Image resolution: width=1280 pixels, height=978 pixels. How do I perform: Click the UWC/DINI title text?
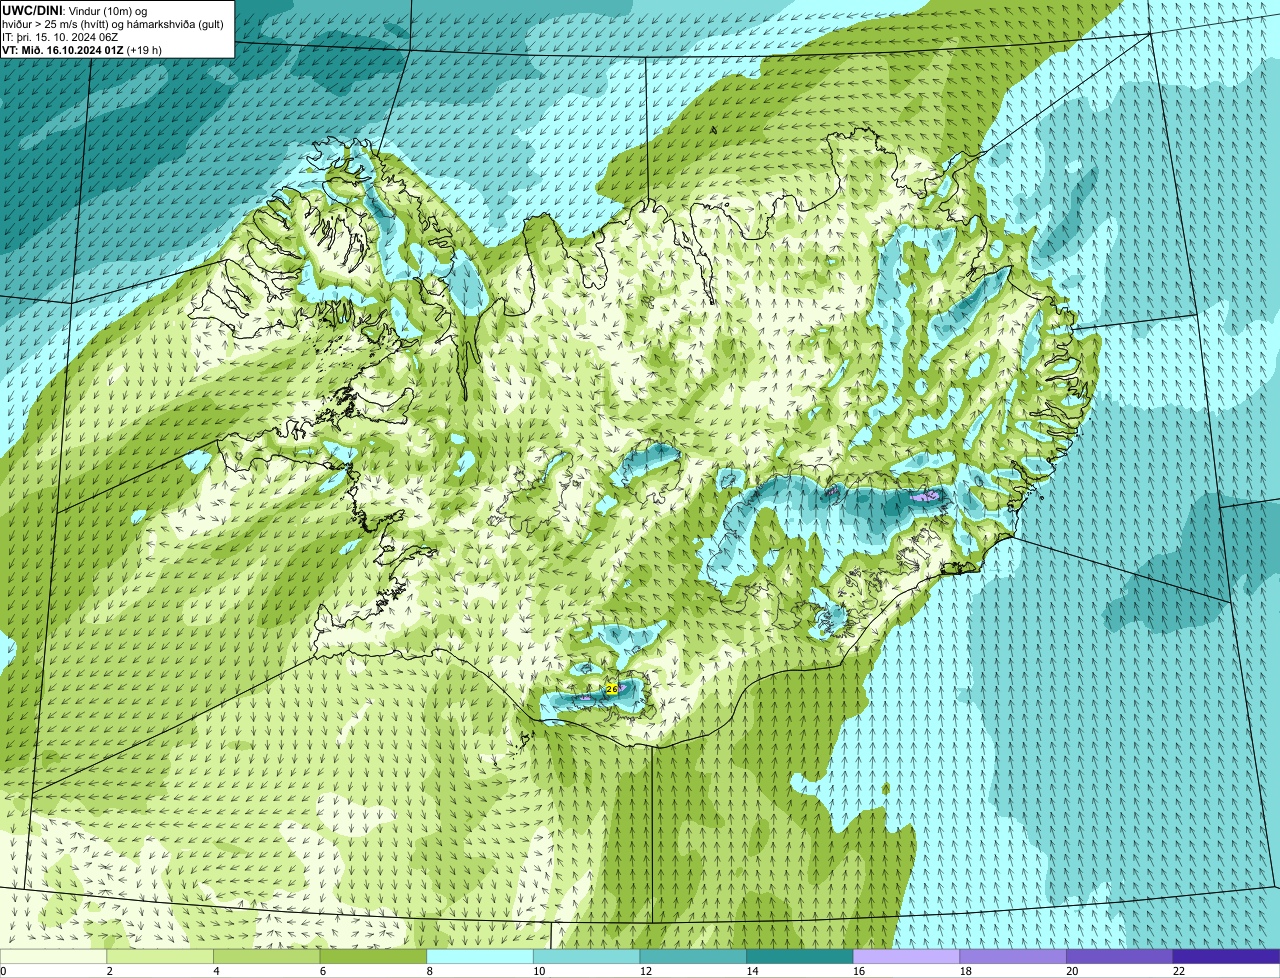[x=32, y=10]
